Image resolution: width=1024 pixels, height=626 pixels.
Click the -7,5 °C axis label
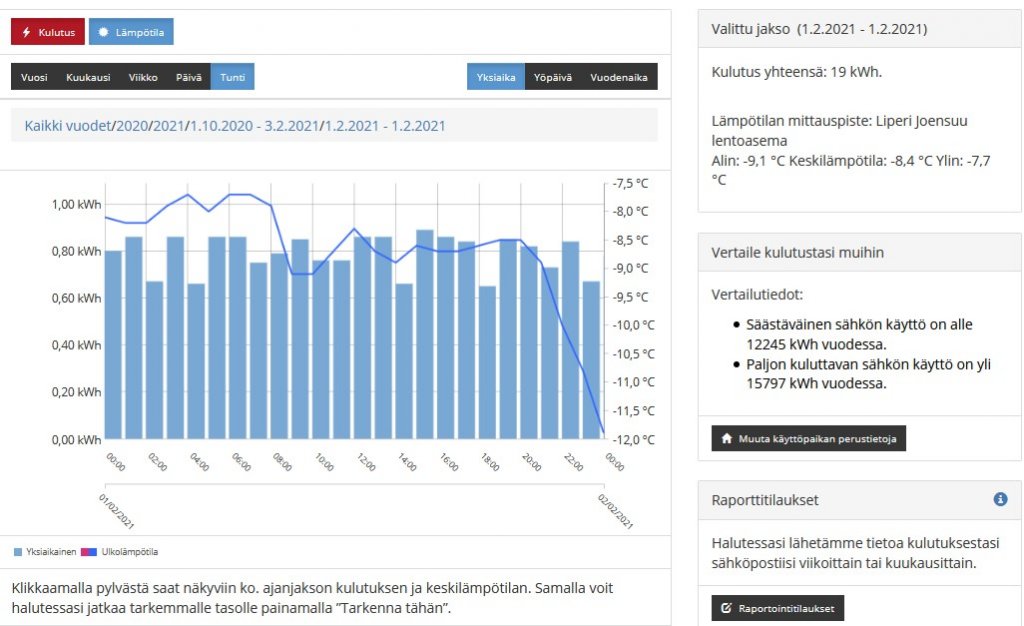click(x=631, y=184)
